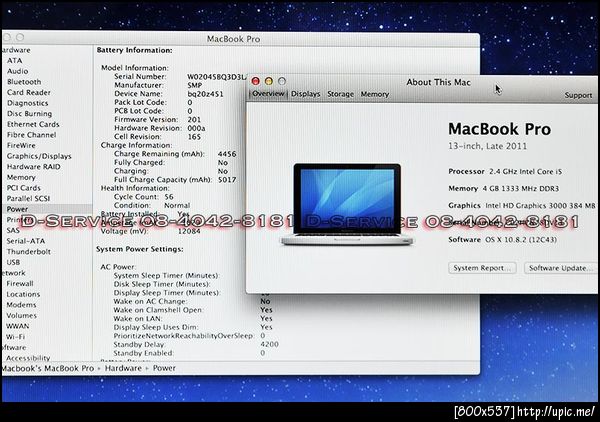This screenshot has height=422, width=600.
Task: Click the Full Charge Capacity value 5017
Action: point(227,179)
